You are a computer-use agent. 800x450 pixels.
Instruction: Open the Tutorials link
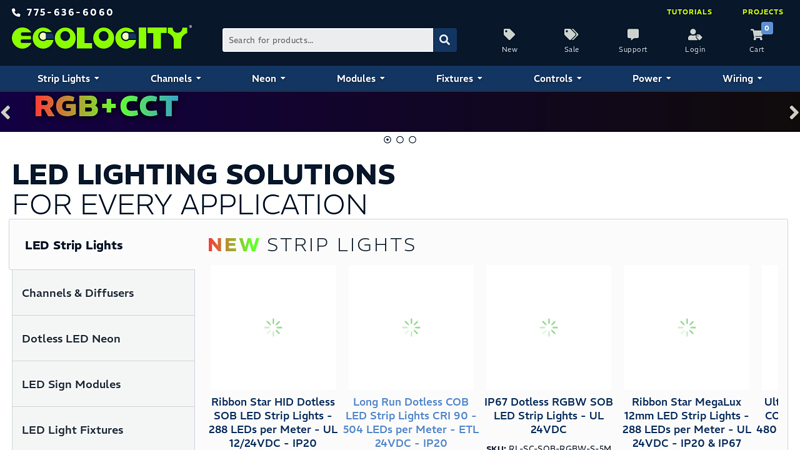click(x=689, y=12)
